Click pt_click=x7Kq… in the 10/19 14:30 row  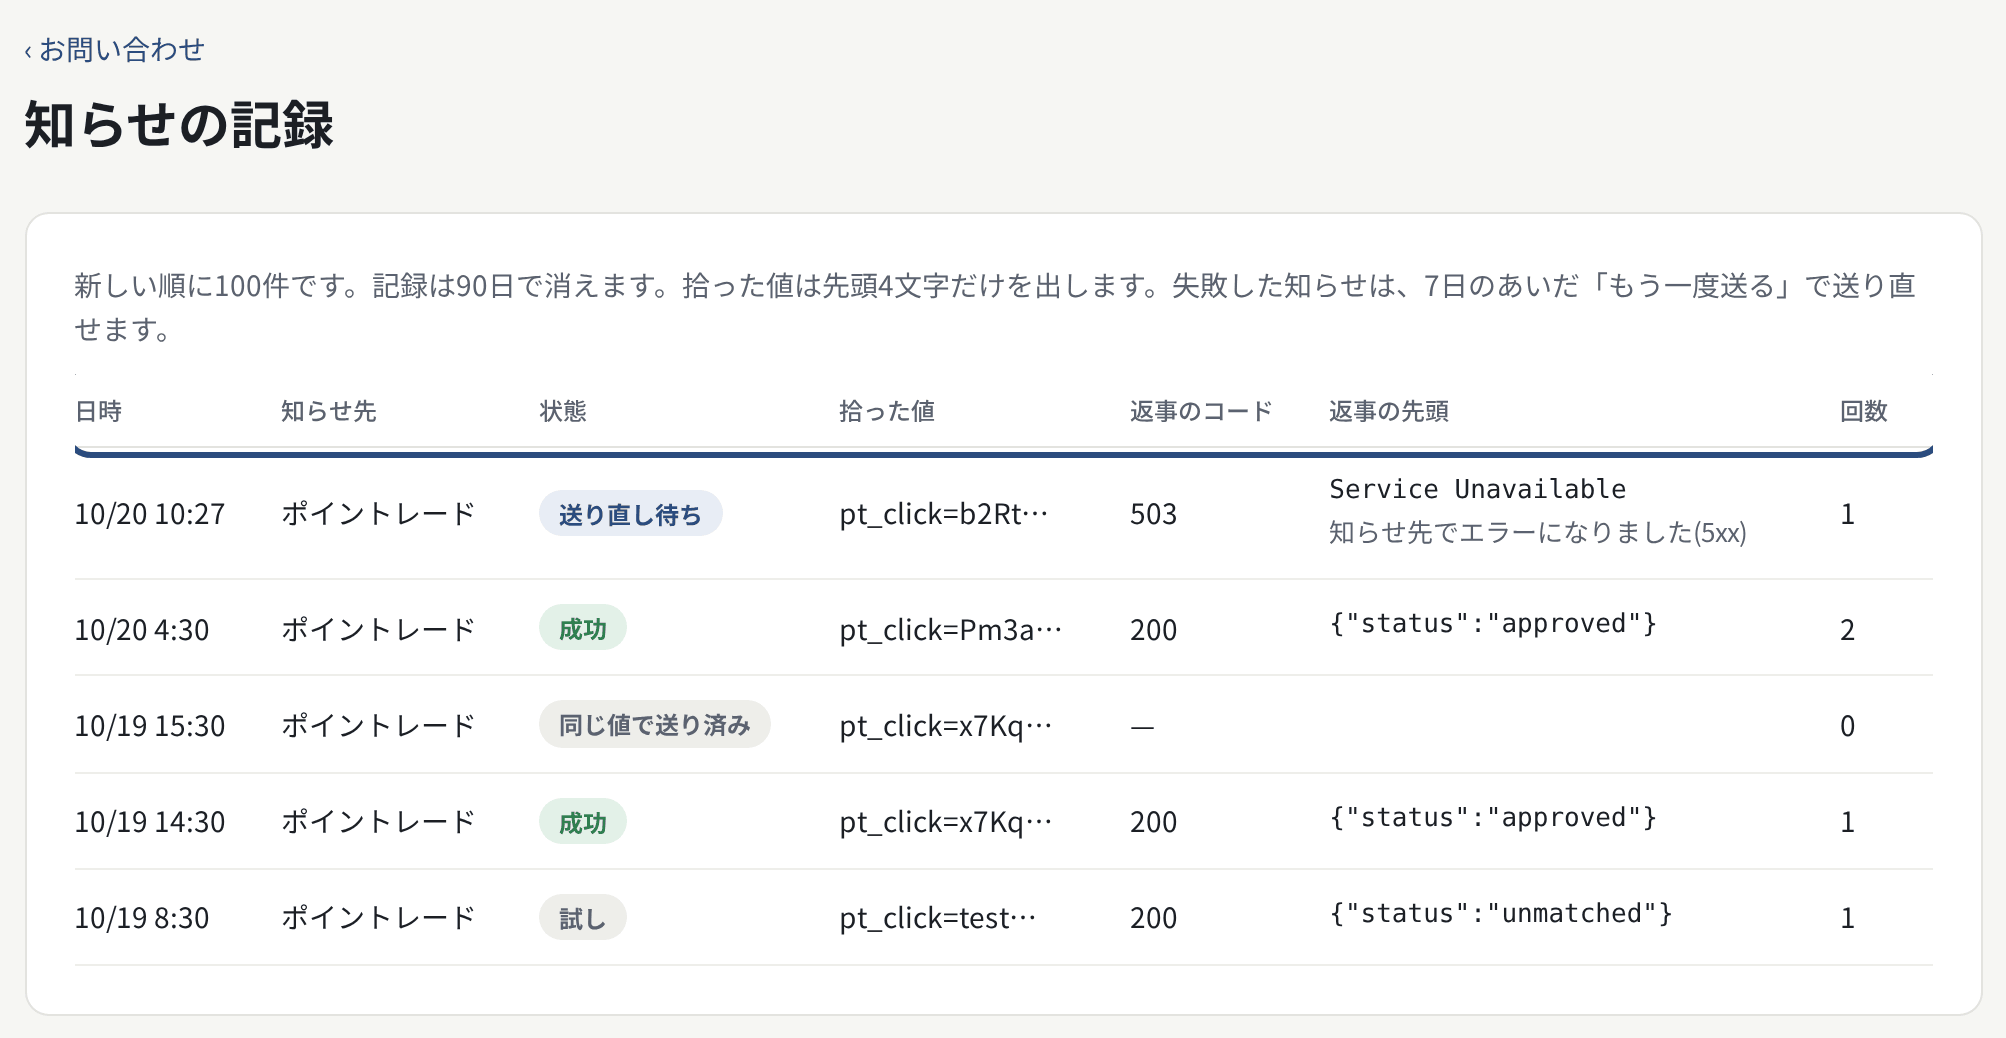tap(946, 822)
